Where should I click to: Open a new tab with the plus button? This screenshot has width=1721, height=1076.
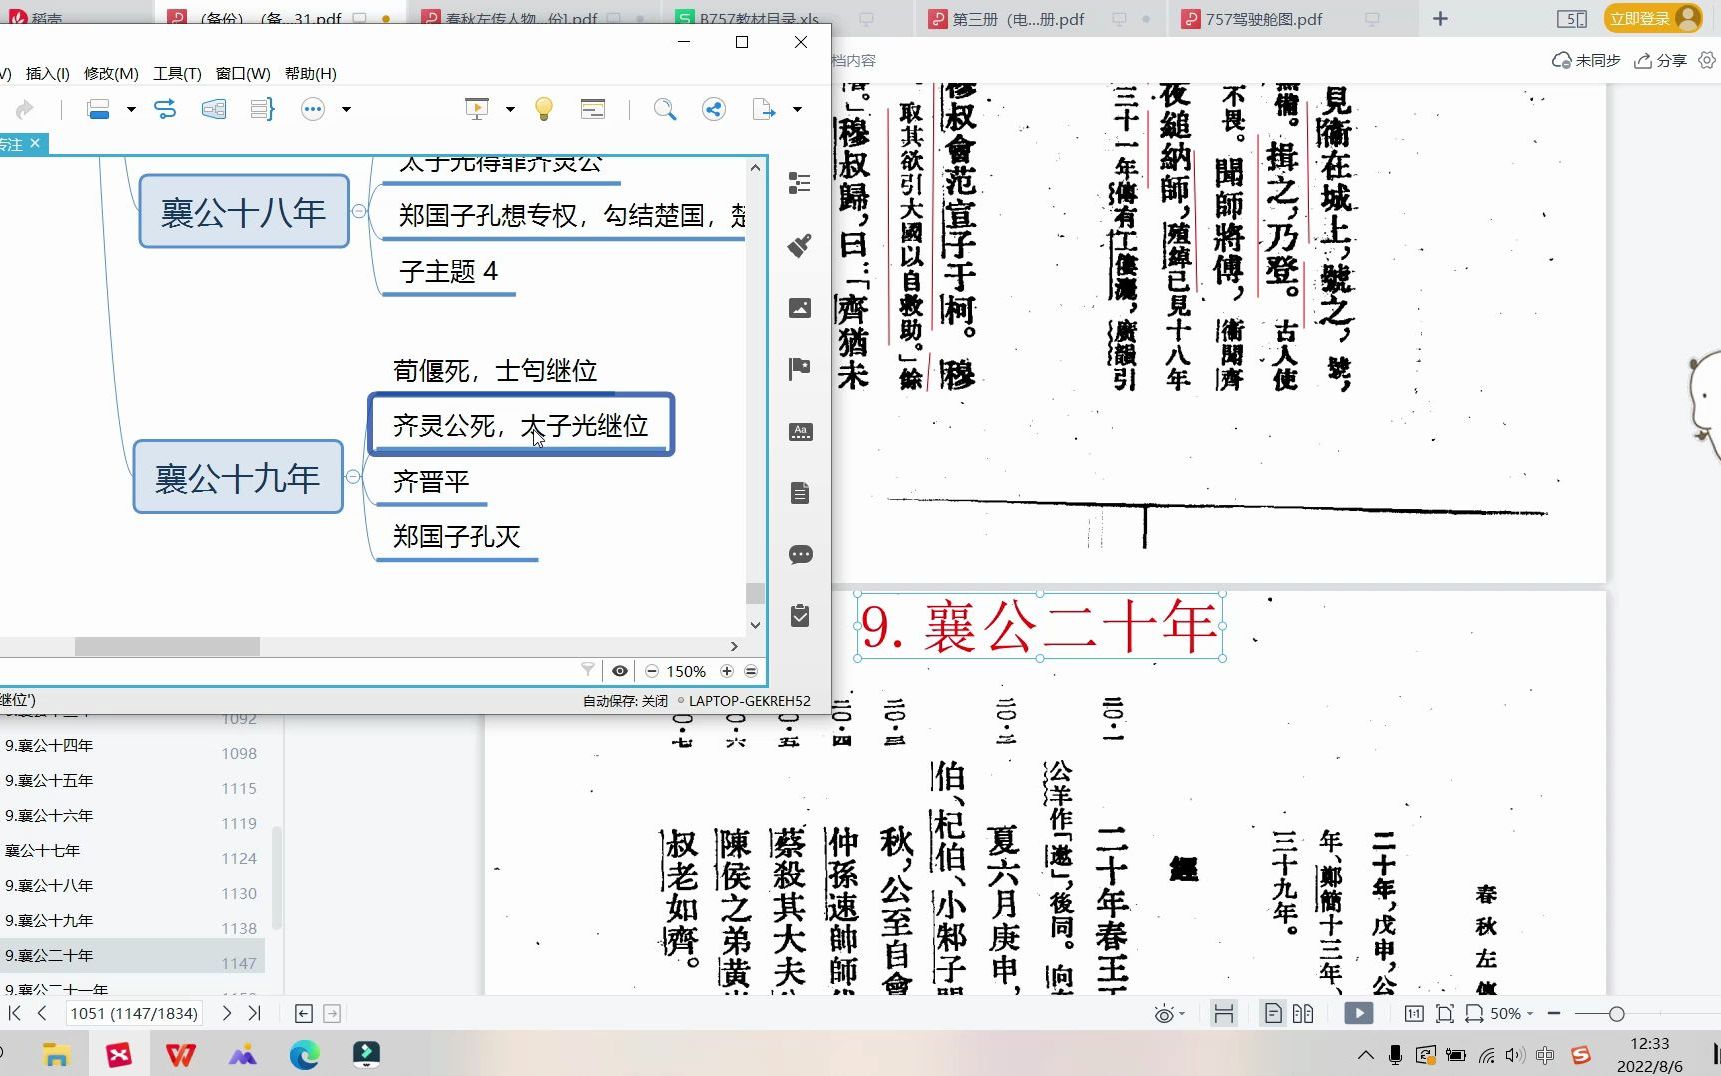point(1440,19)
